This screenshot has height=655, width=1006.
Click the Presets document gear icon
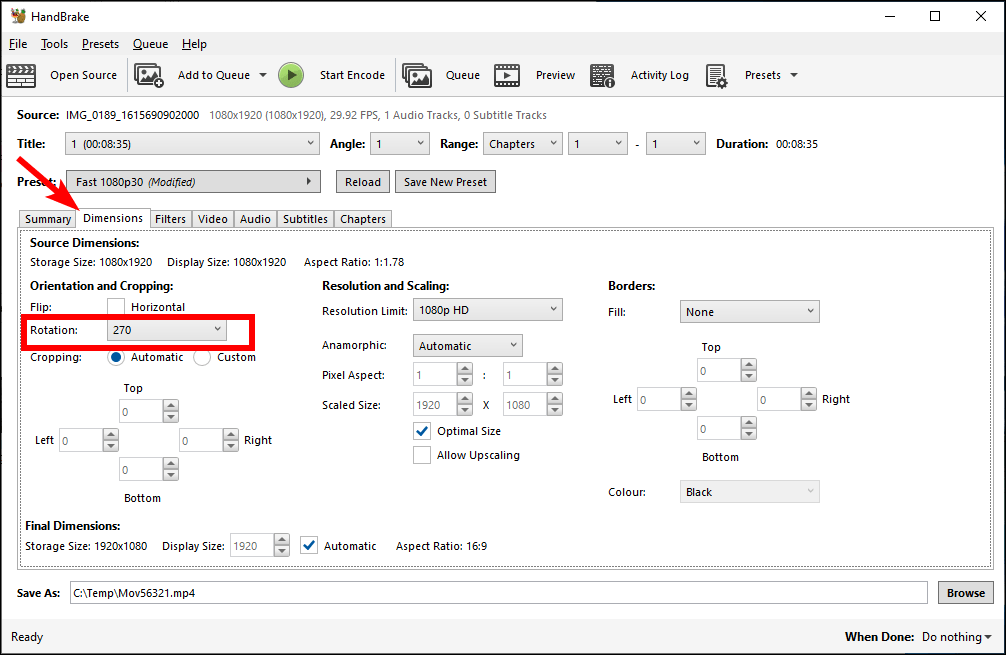(x=717, y=76)
